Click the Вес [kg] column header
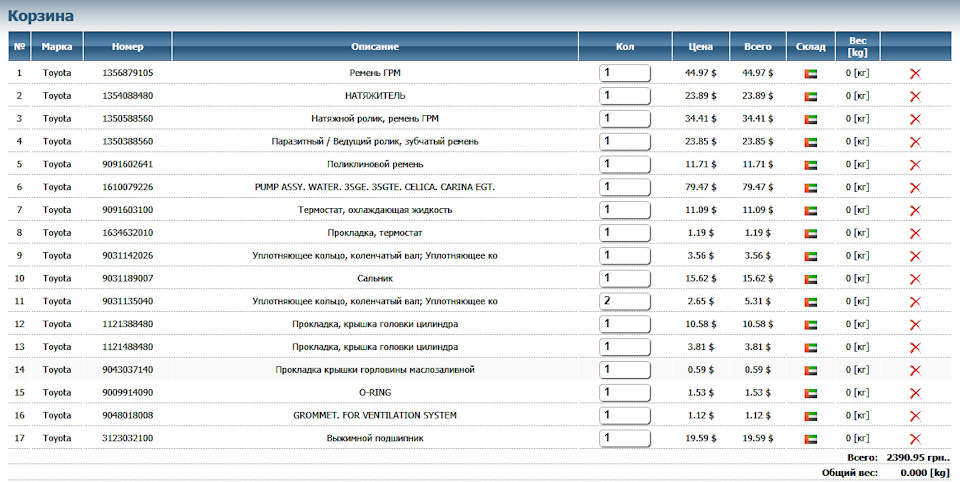 click(858, 47)
